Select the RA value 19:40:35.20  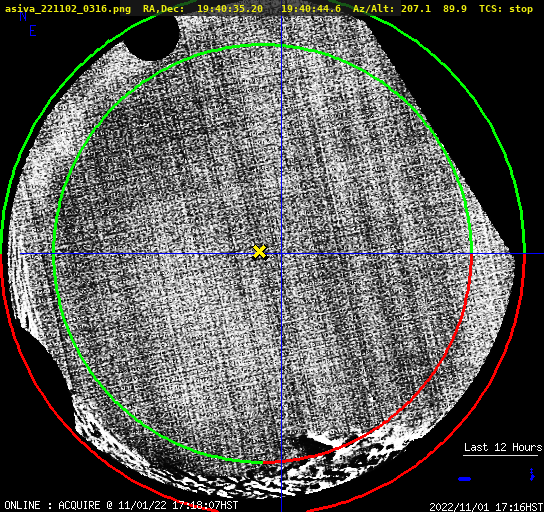point(230,9)
